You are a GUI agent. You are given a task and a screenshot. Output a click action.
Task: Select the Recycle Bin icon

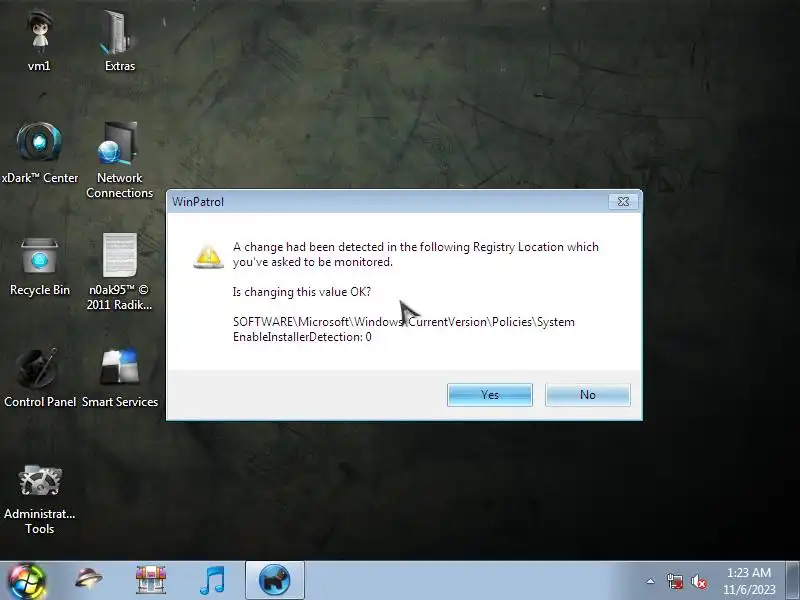pyautogui.click(x=39, y=265)
